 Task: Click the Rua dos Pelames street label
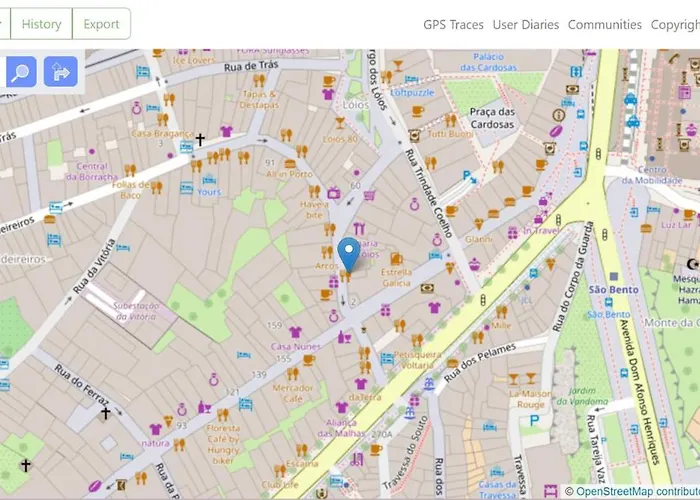click(480, 362)
